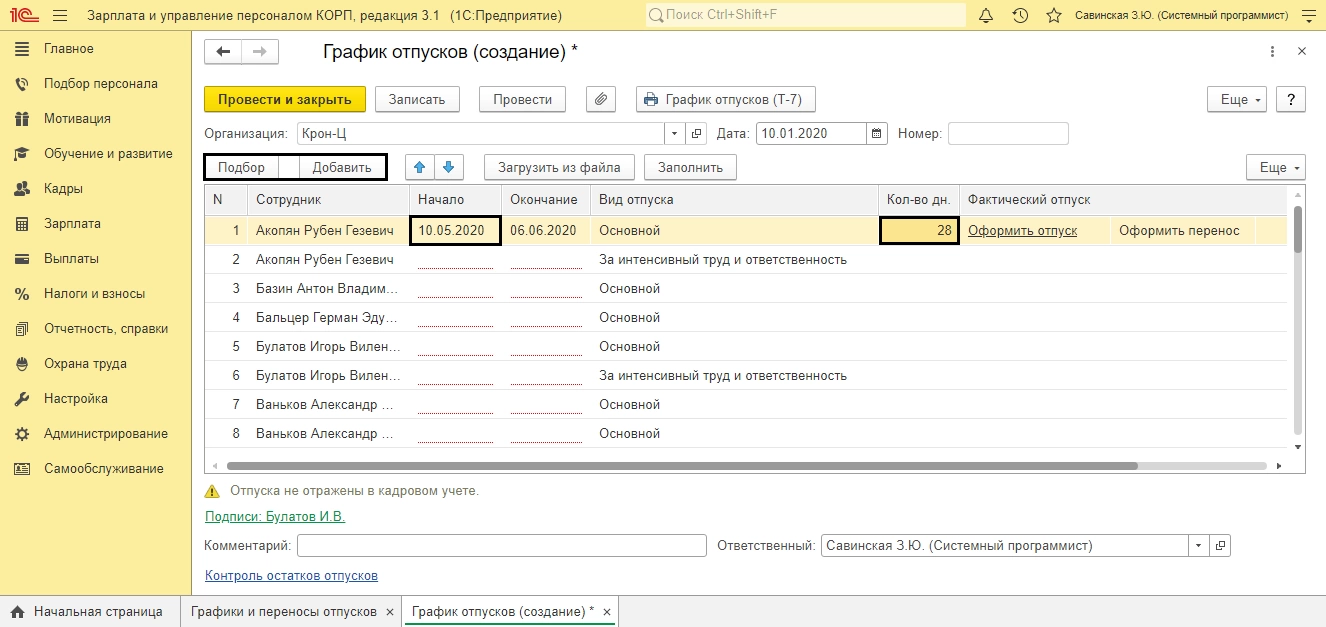Viewport: 1326px width, 627px height.
Task: Click the Записать button
Action: click(x=417, y=99)
